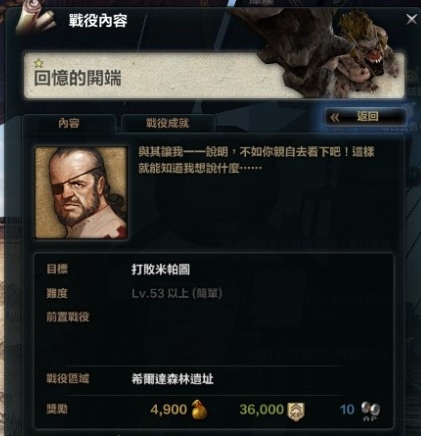
Task: Close the 戰役內容 window
Action: tap(412, 19)
